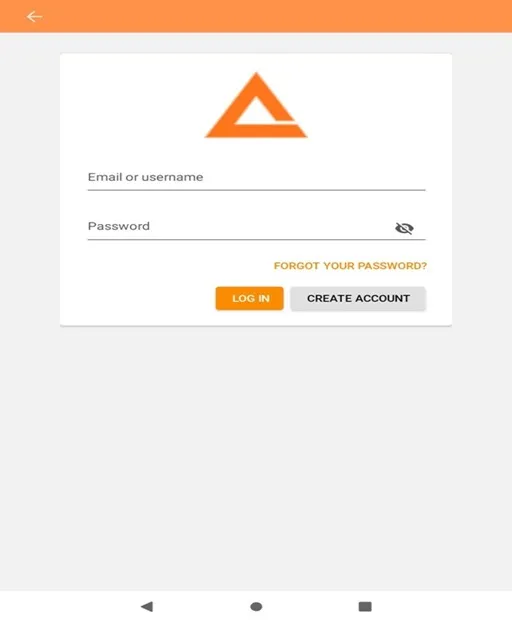Click the "Email or username" placeholder text

click(146, 177)
